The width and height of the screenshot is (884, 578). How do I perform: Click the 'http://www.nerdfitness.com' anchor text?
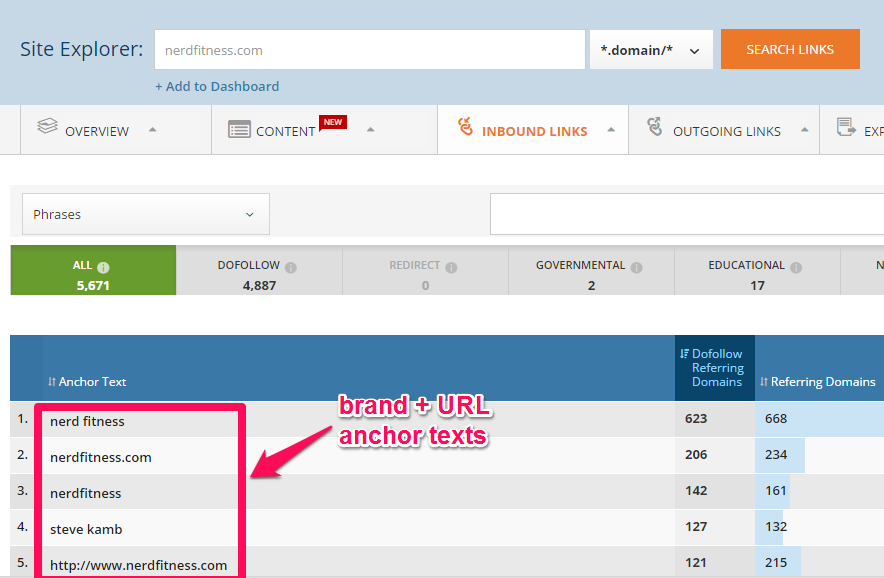coord(139,565)
